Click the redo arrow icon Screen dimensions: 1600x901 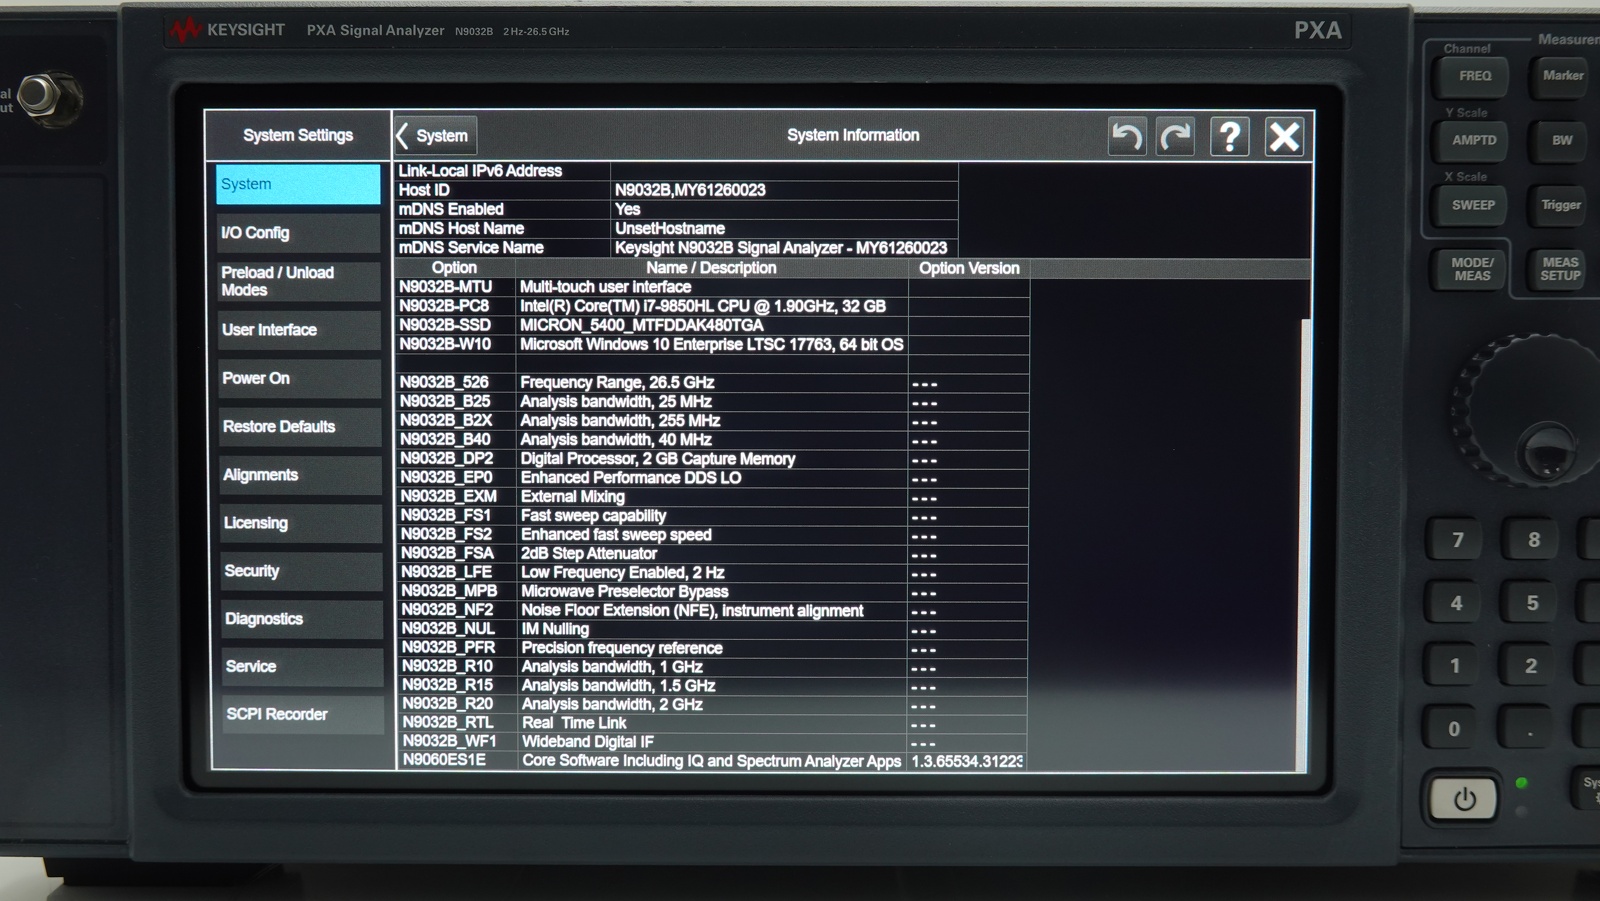(1176, 136)
